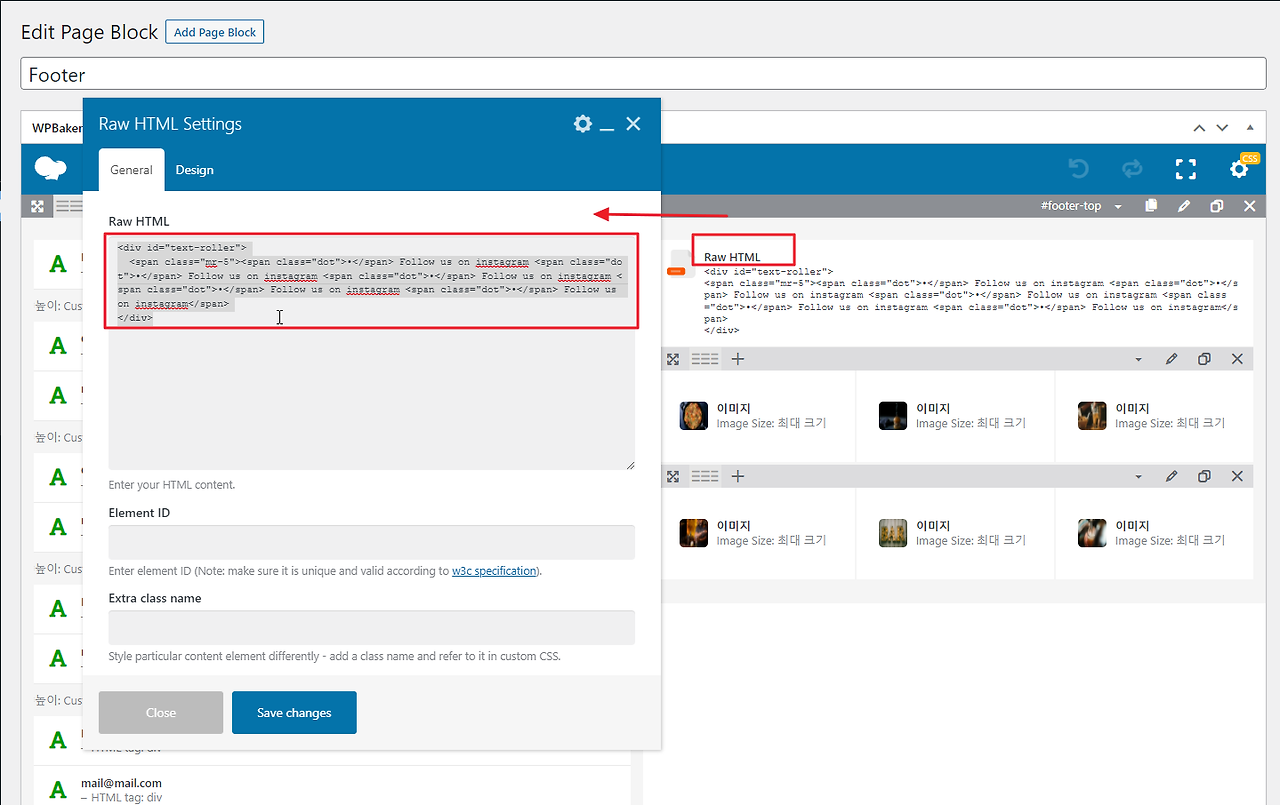
Task: Click the WPBakery cloud logo
Action: pos(50,168)
